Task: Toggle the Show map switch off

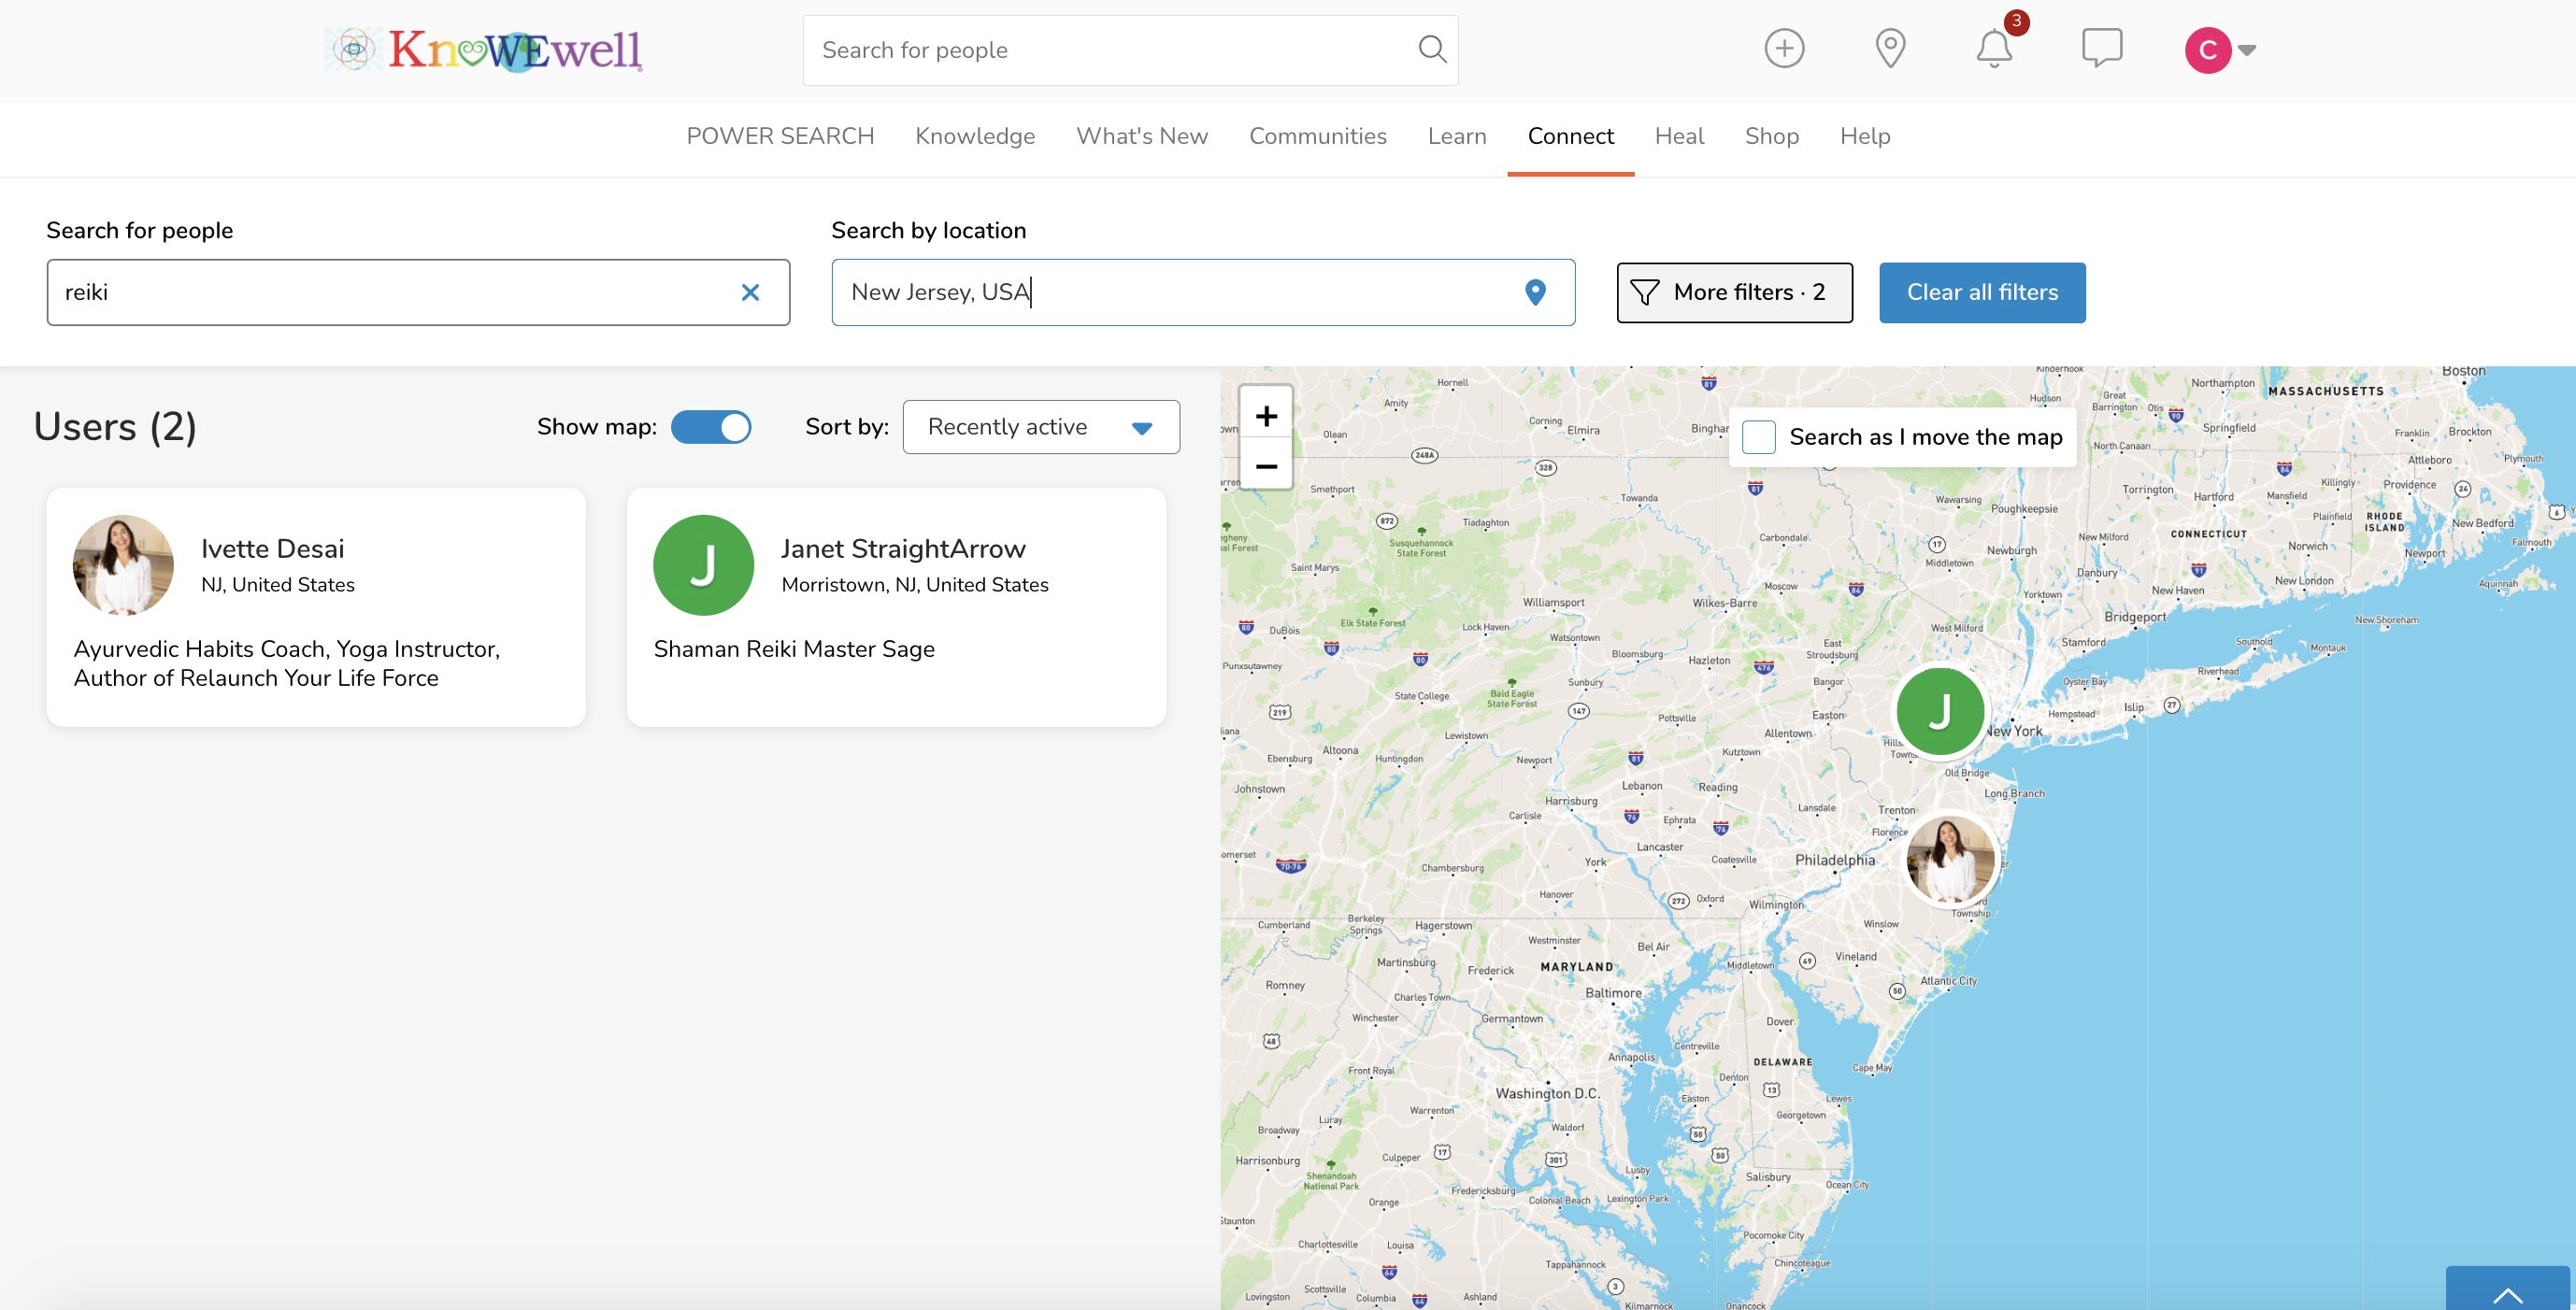Action: pos(711,427)
